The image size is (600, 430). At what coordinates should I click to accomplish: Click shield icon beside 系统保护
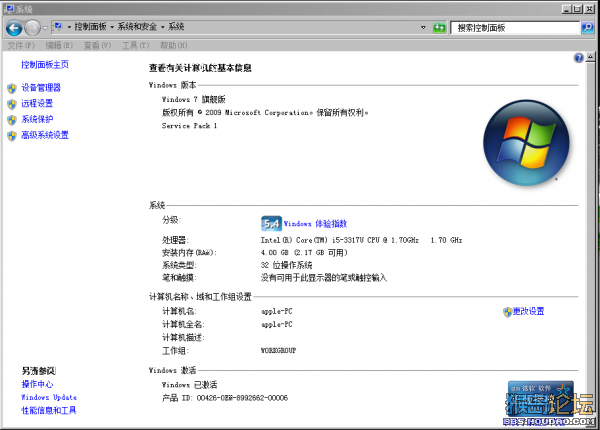click(12, 120)
